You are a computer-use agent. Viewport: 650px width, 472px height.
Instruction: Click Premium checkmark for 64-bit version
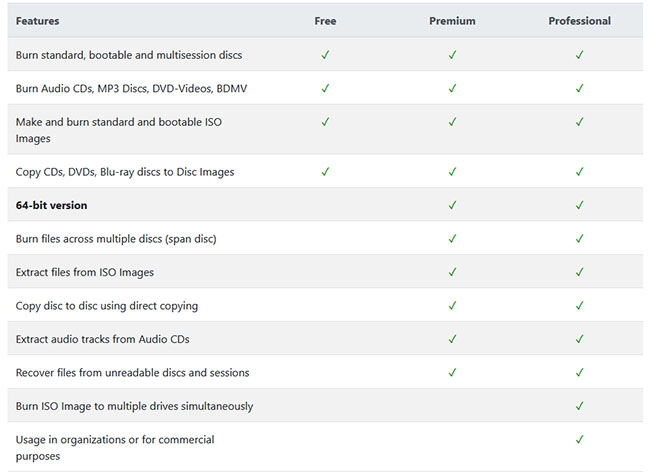click(452, 205)
